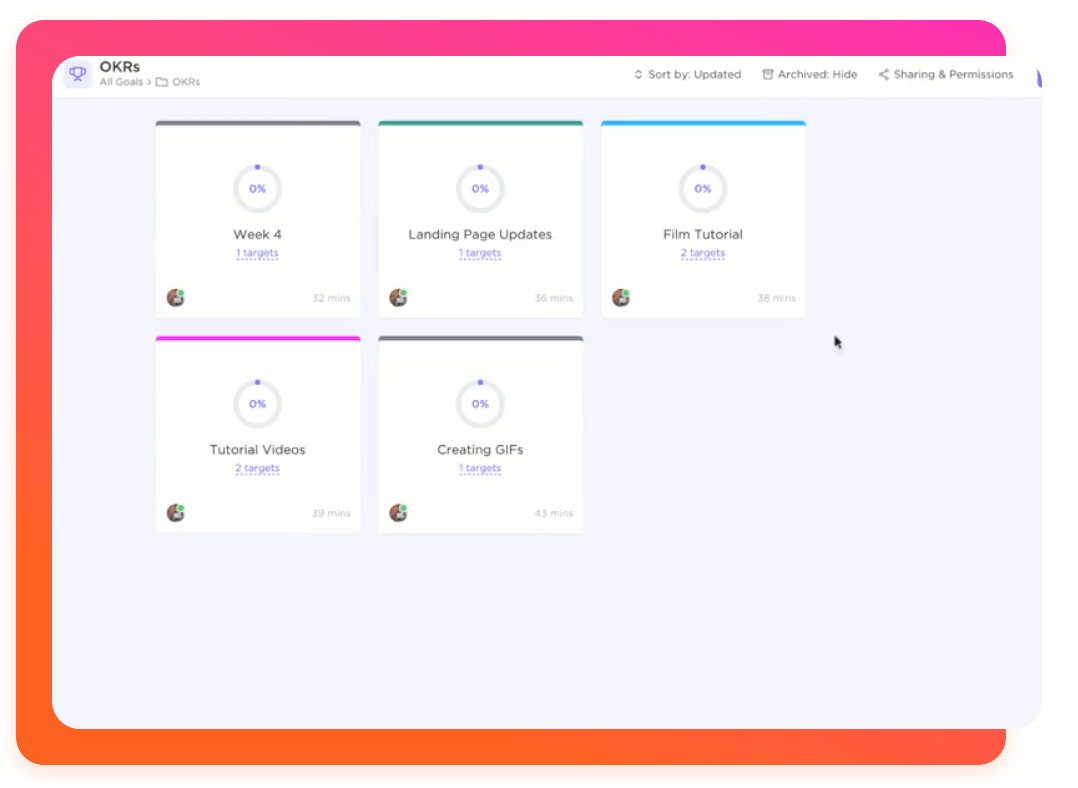Click owner avatar on Landing Page Updates card
Image resolution: width=1078 pixels, height=788 pixels.
coord(398,298)
